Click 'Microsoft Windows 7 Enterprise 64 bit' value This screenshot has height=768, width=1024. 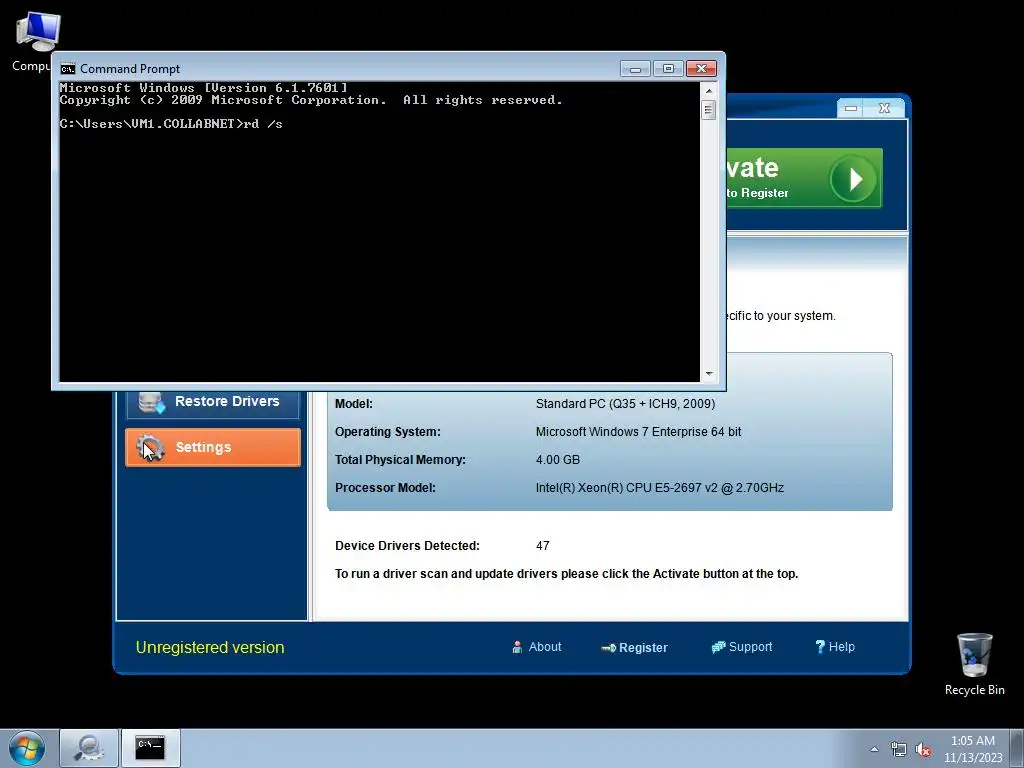[x=638, y=432]
